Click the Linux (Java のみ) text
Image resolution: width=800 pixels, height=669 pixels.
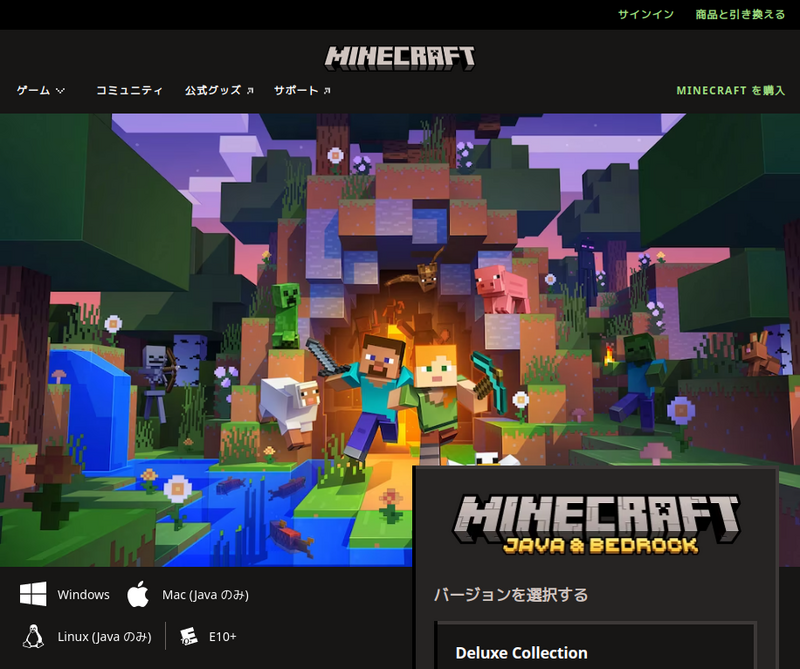105,636
